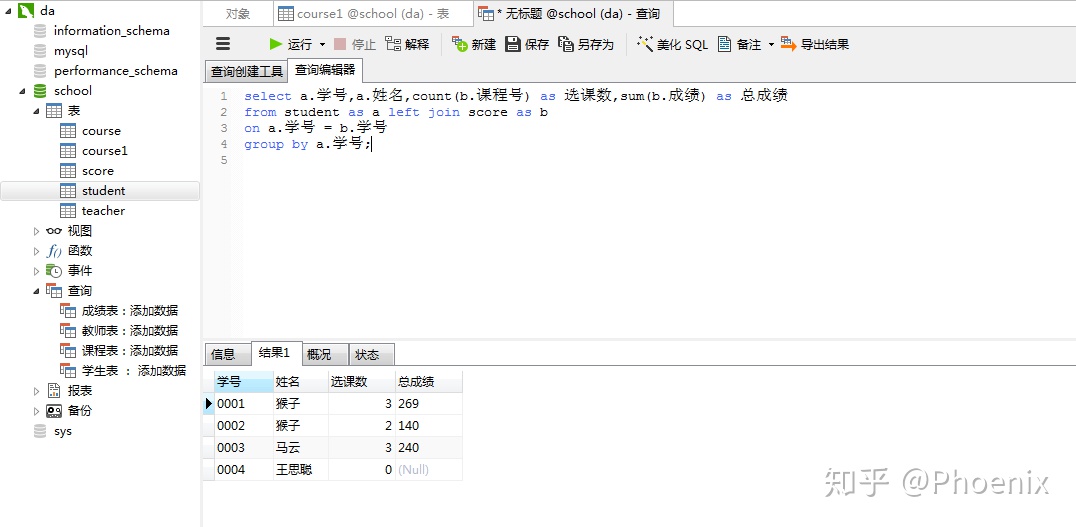The width and height of the screenshot is (1076, 527).
Task: Switch to the 对象 tab
Action: pos(237,14)
